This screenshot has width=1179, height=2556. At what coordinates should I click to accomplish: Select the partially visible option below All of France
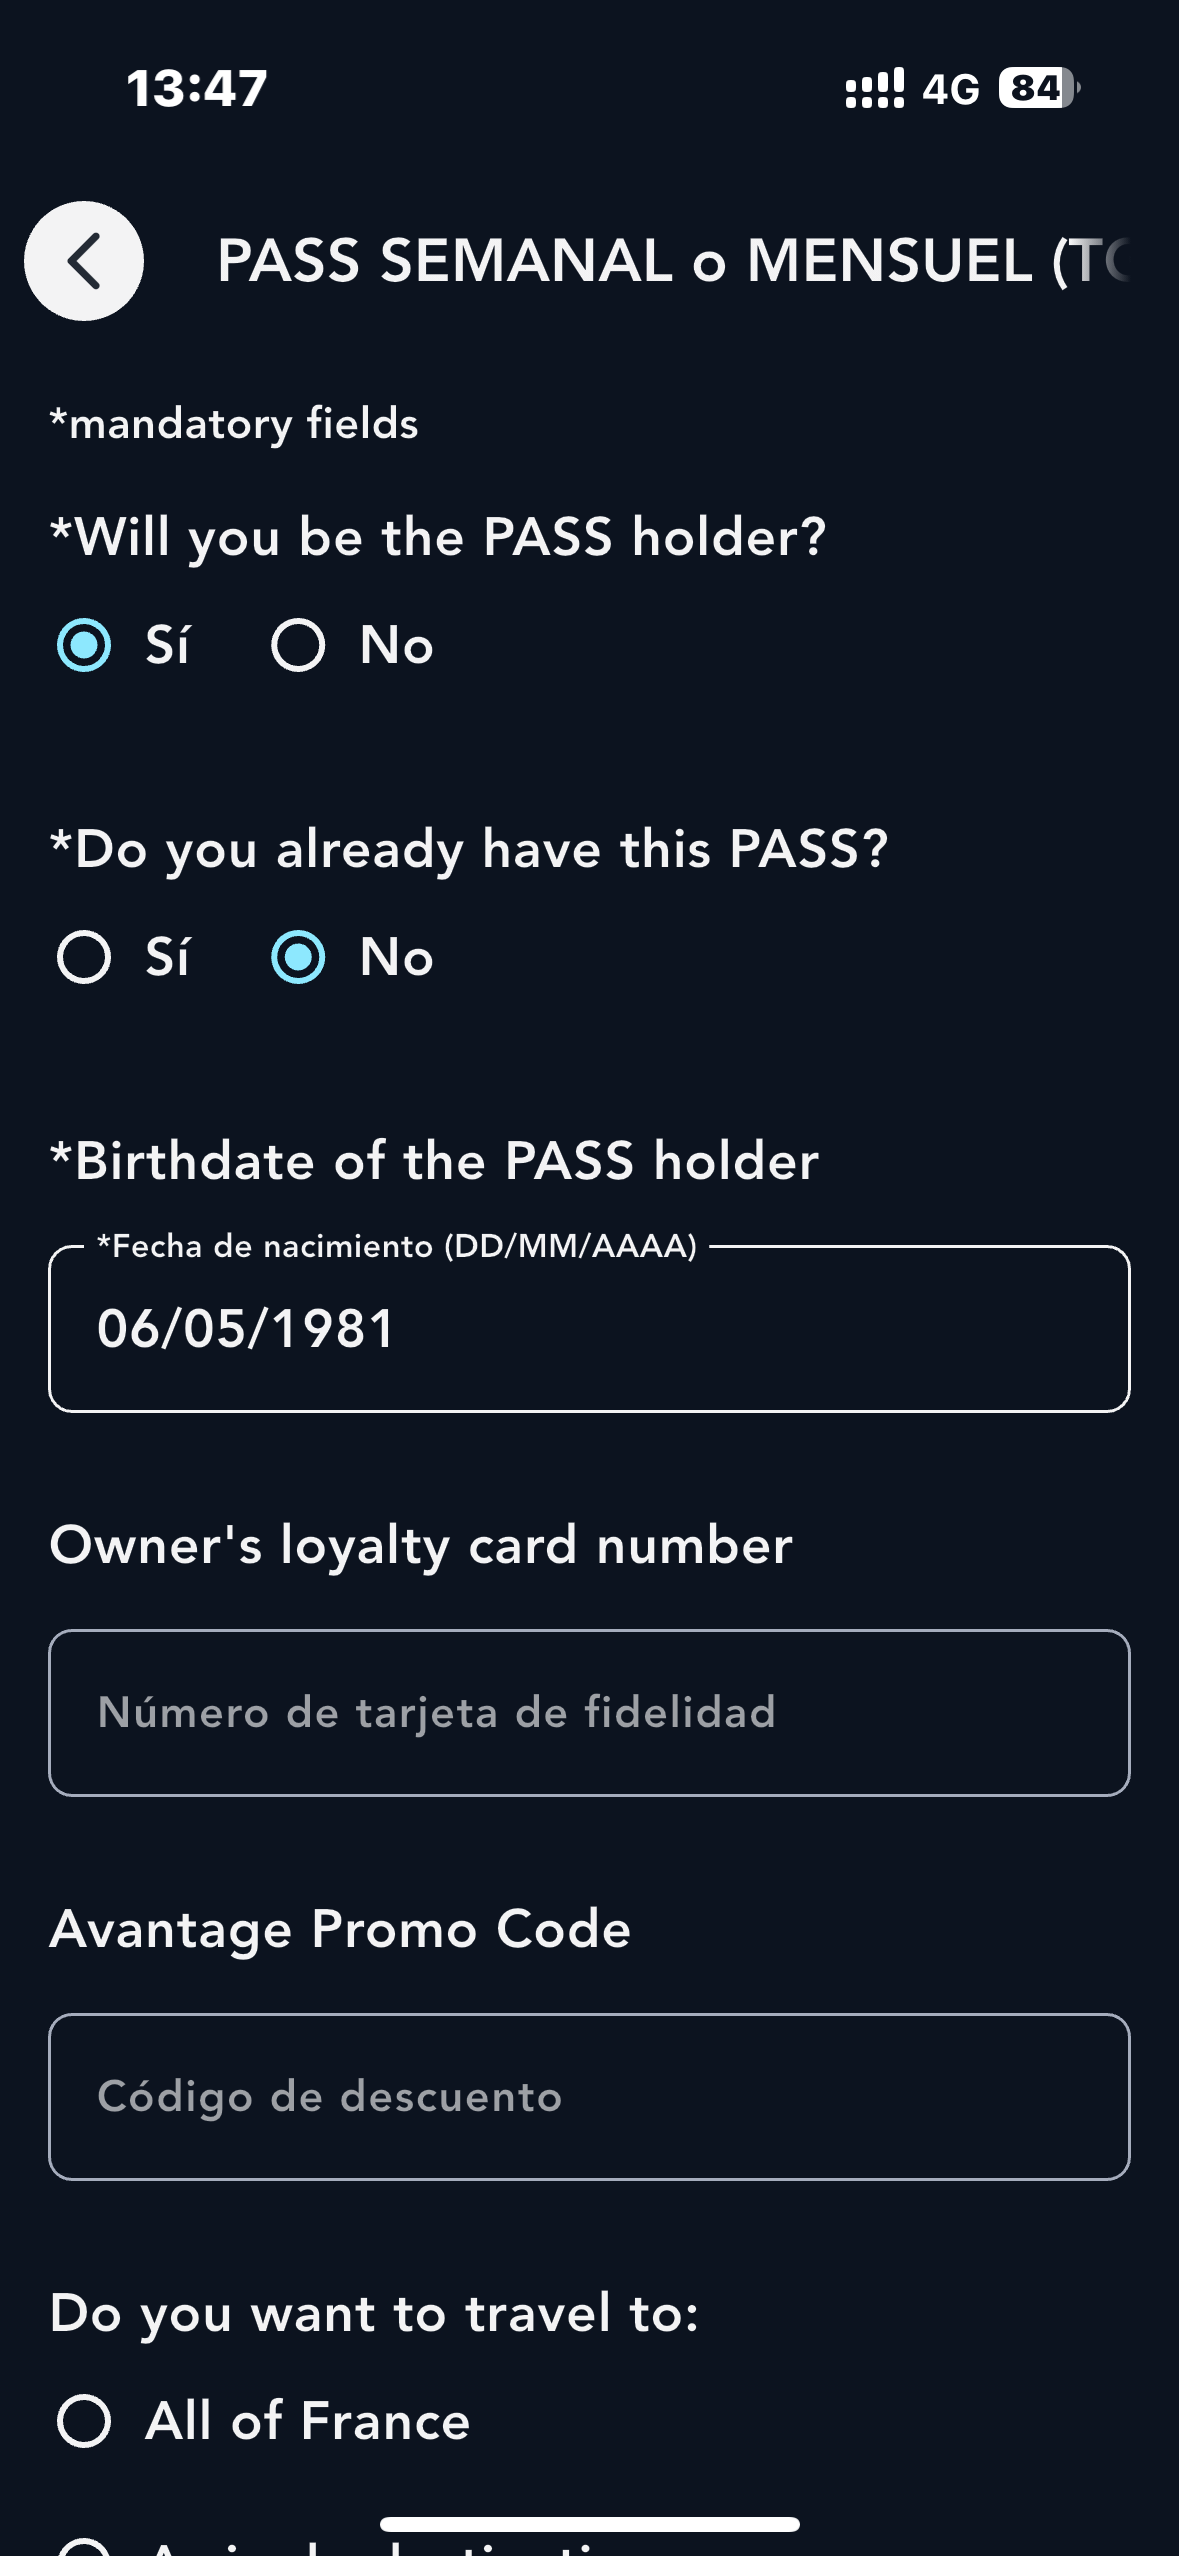point(84,2546)
